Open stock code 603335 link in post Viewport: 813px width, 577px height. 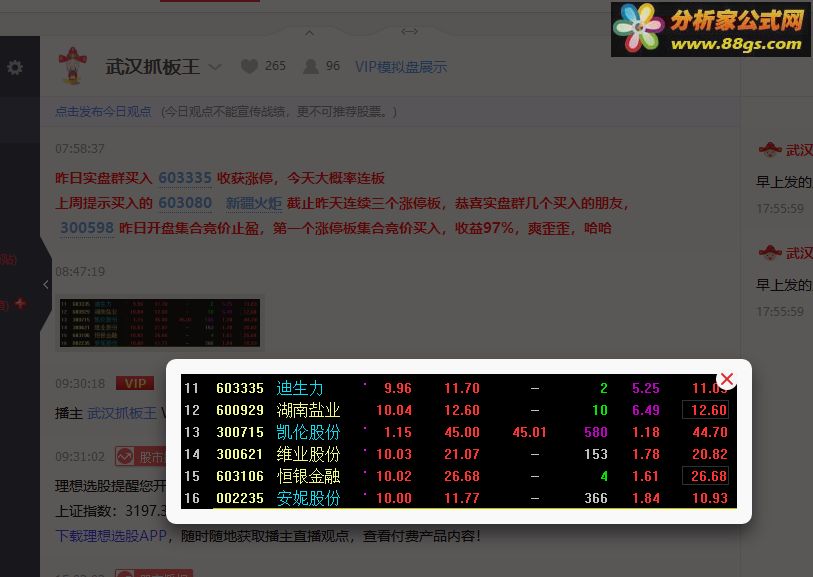(x=185, y=178)
